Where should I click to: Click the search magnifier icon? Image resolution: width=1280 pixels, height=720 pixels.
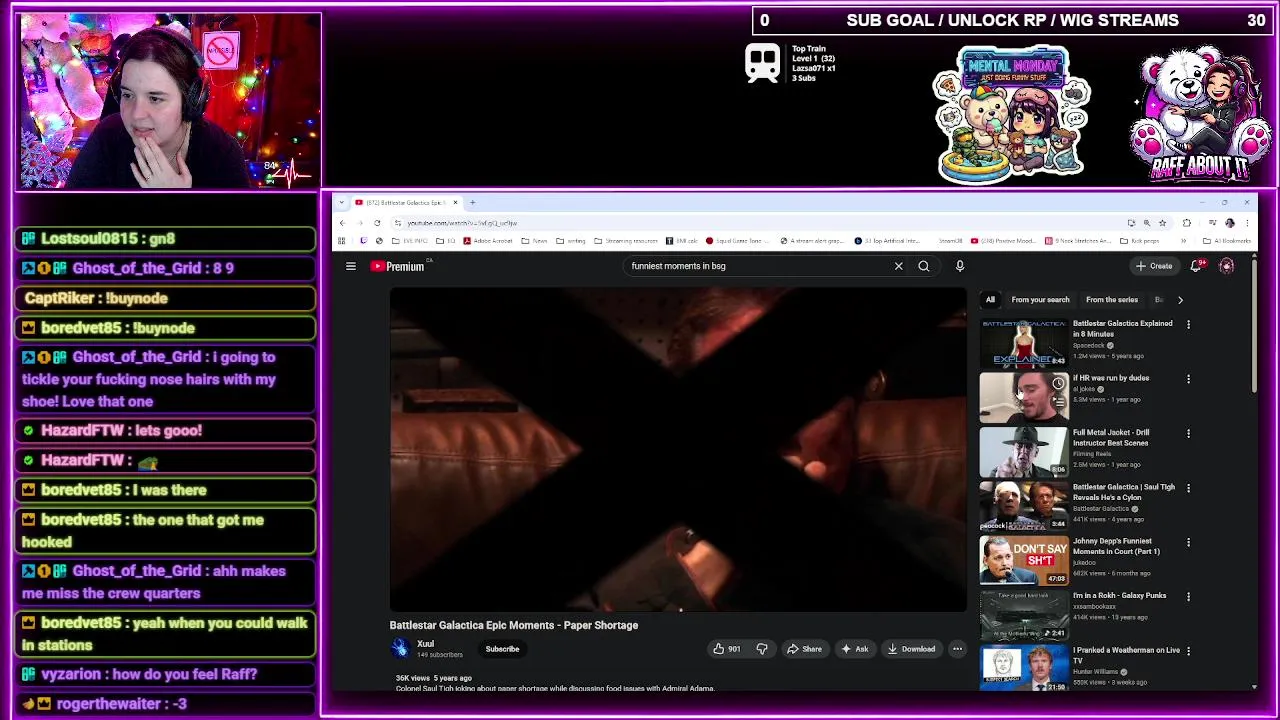(924, 266)
